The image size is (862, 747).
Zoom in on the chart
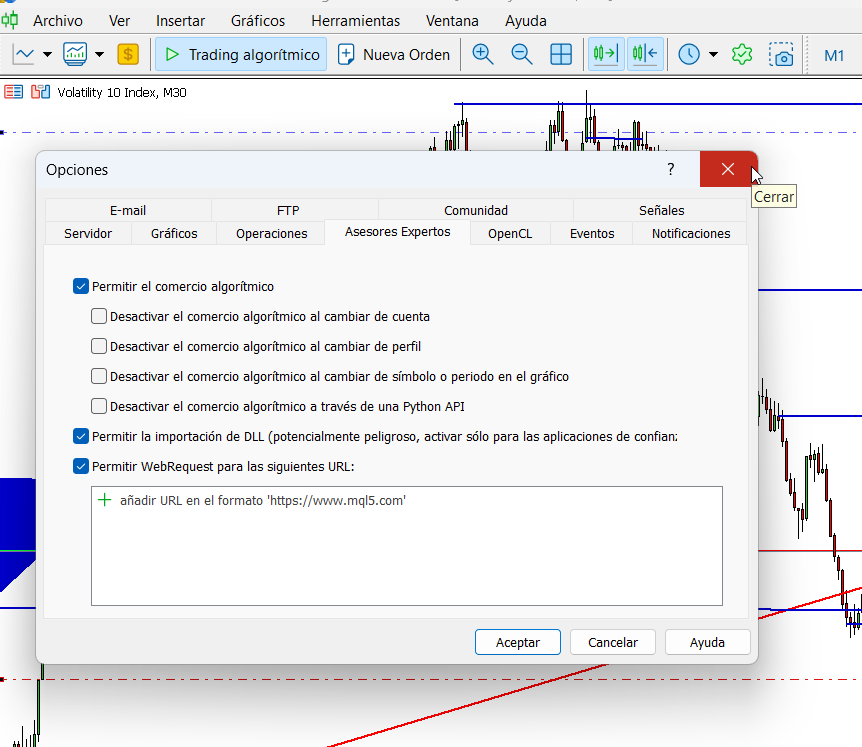pyautogui.click(x=483, y=54)
